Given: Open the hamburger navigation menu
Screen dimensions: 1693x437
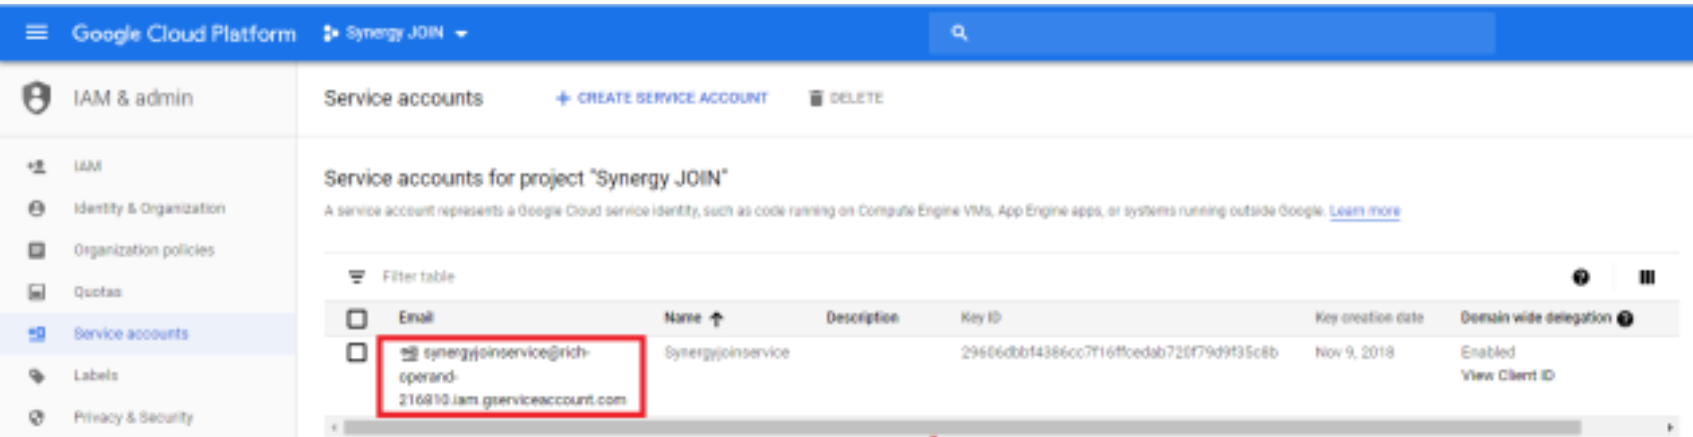Looking at the screenshot, I should (x=36, y=33).
